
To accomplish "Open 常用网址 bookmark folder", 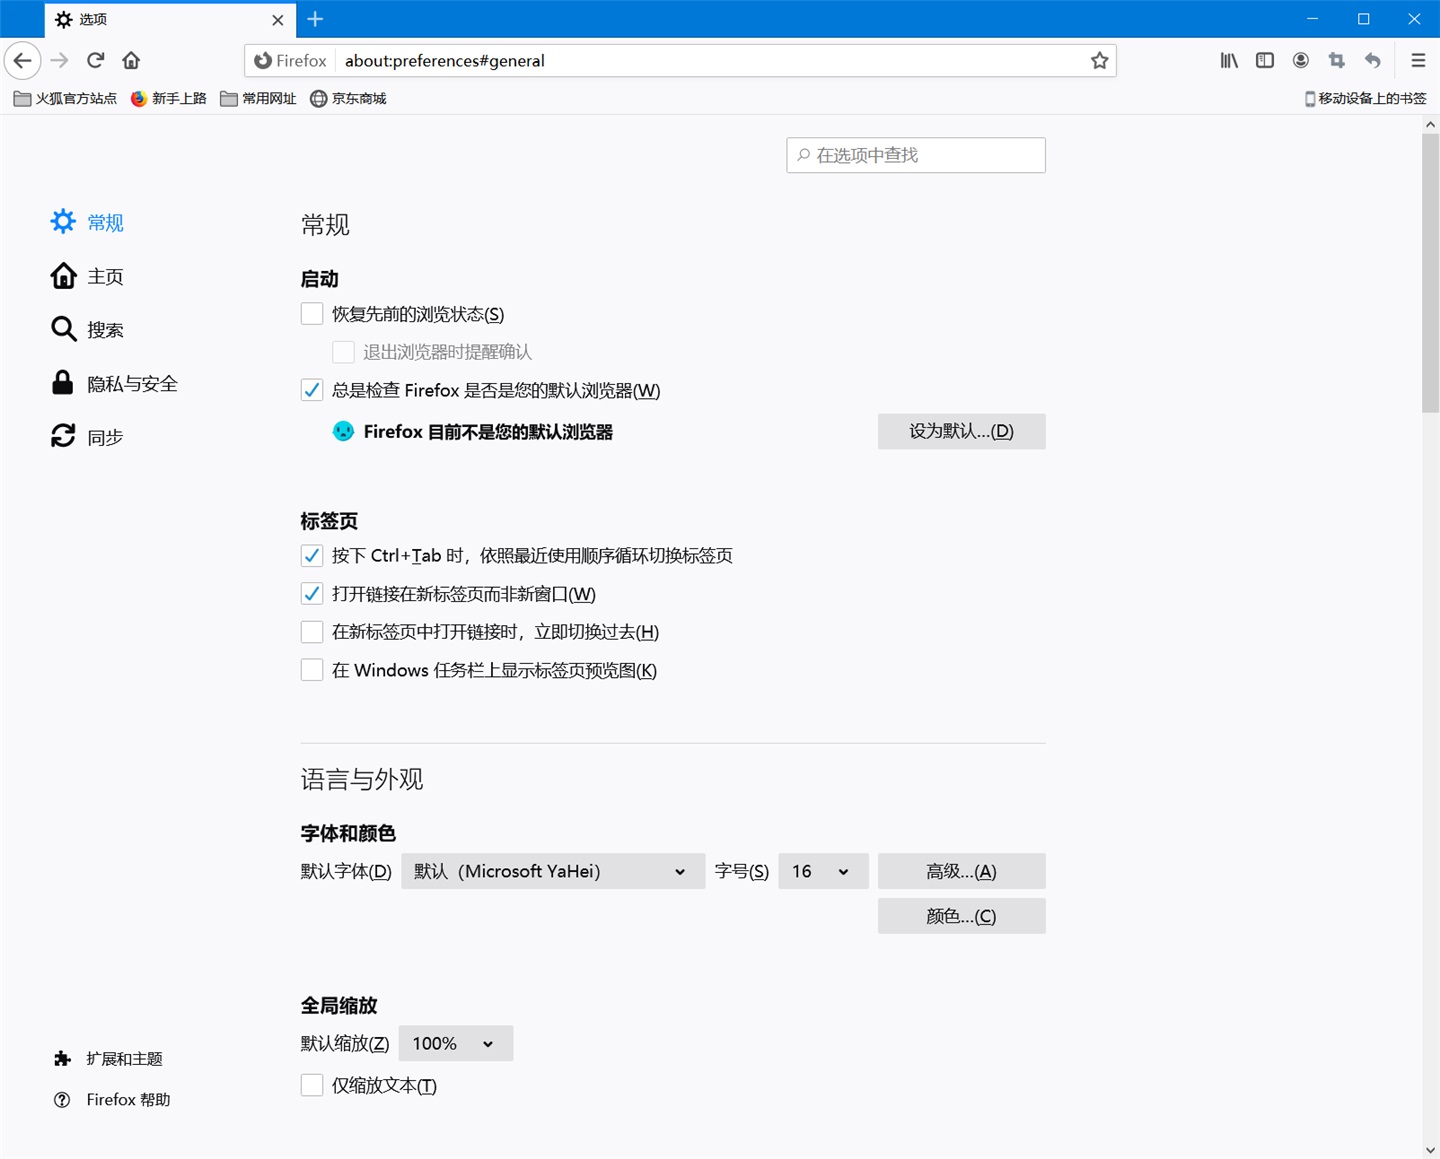I will point(258,98).
